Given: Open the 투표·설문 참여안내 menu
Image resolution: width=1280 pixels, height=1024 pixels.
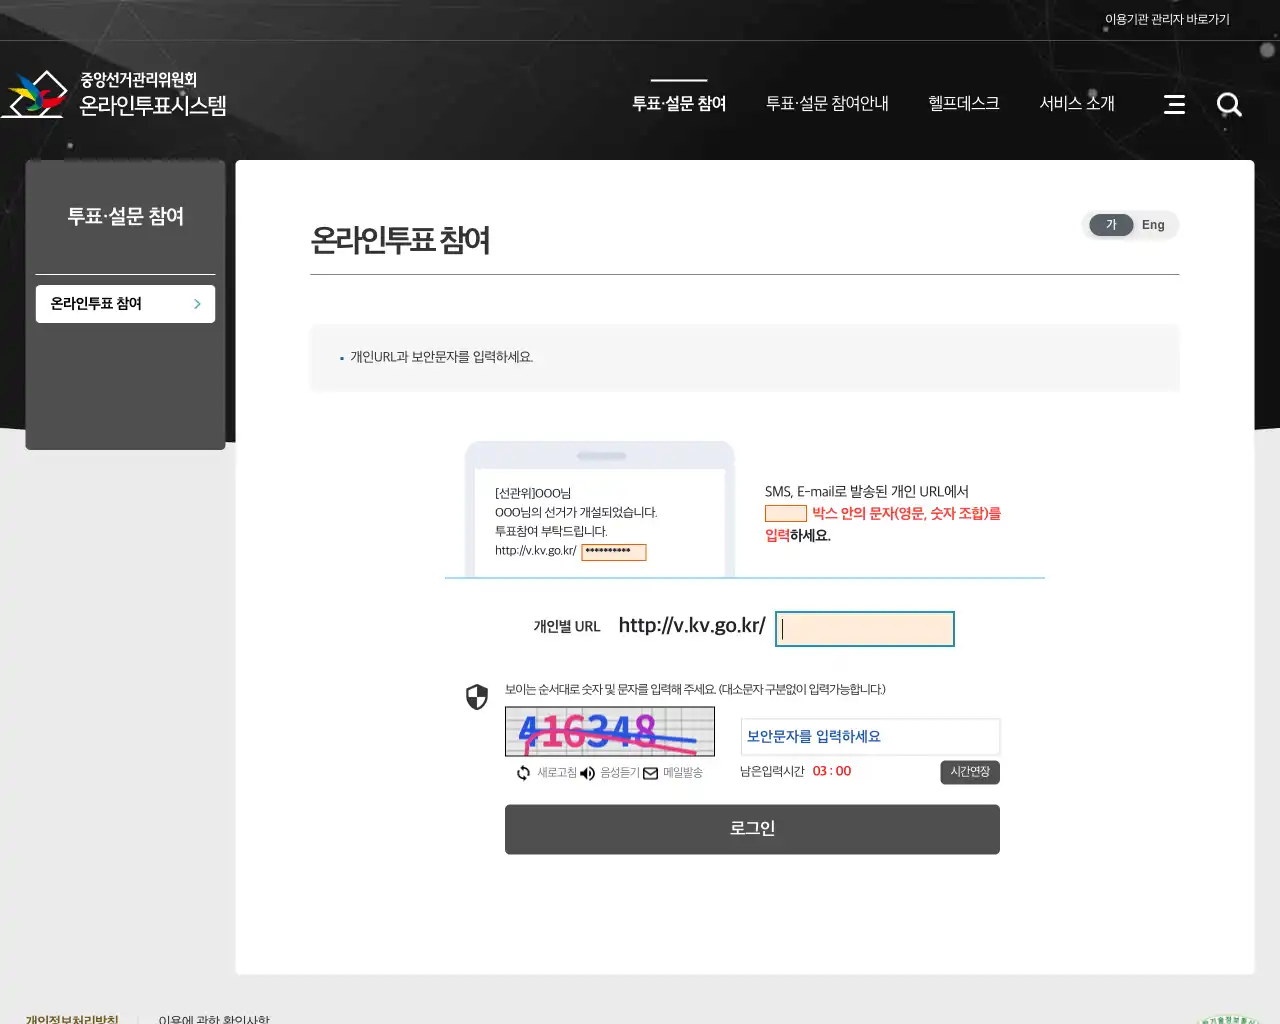Looking at the screenshot, I should (827, 103).
